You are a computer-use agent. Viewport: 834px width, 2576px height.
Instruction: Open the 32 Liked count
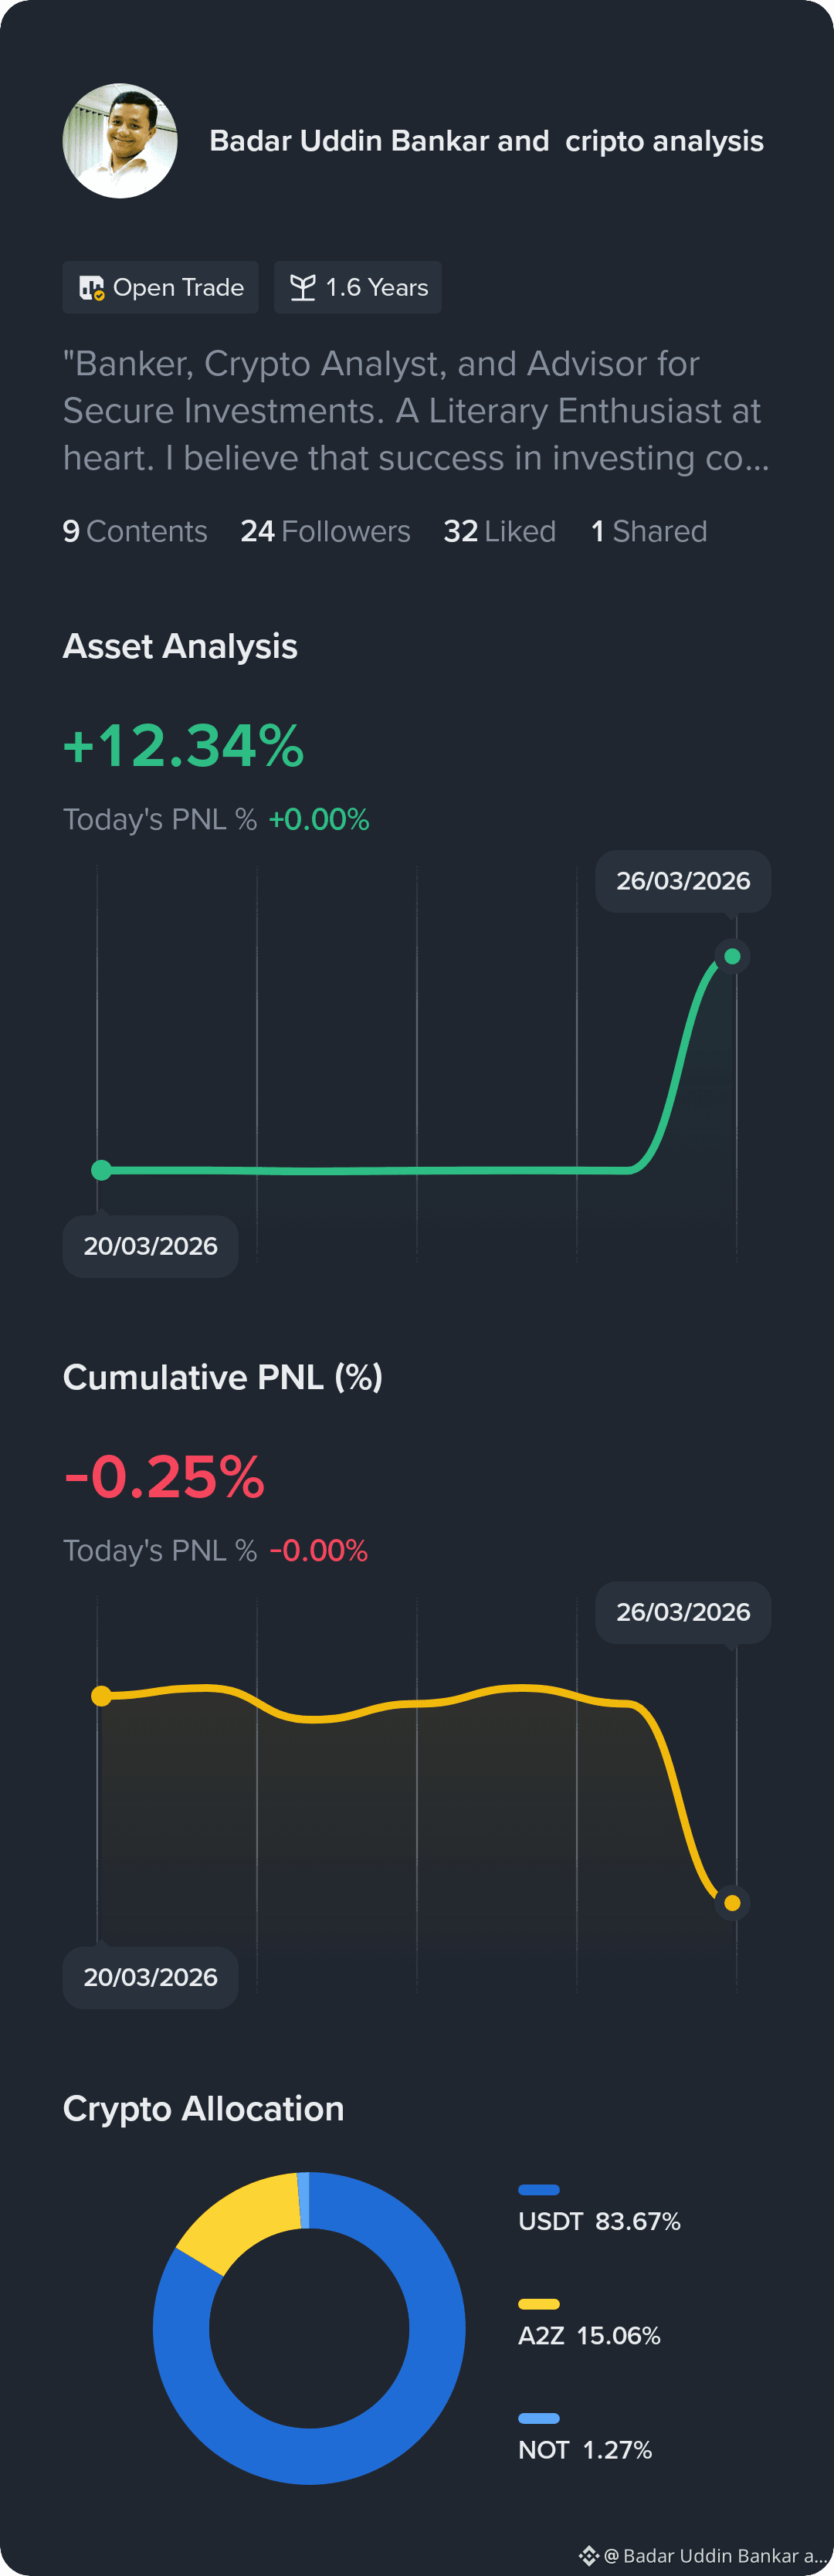[499, 531]
